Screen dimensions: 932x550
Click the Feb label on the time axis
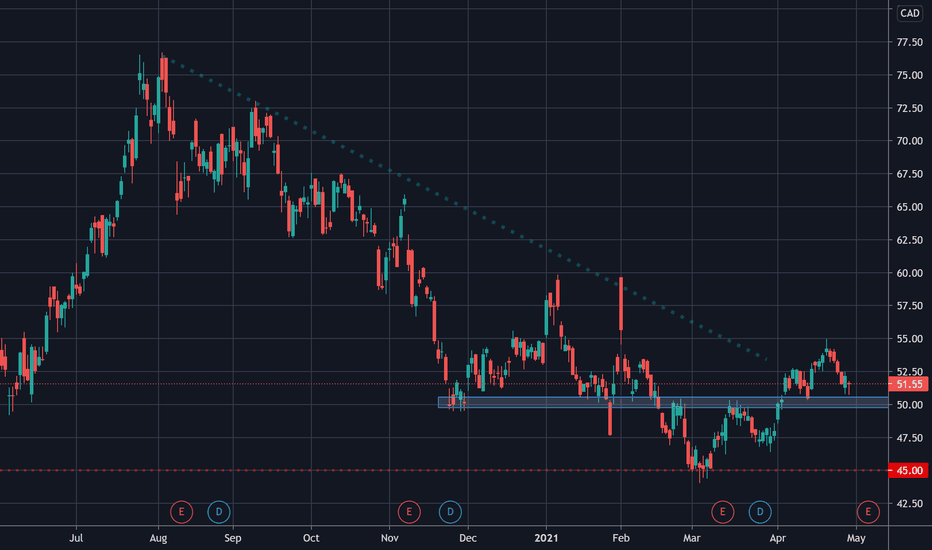pos(621,538)
